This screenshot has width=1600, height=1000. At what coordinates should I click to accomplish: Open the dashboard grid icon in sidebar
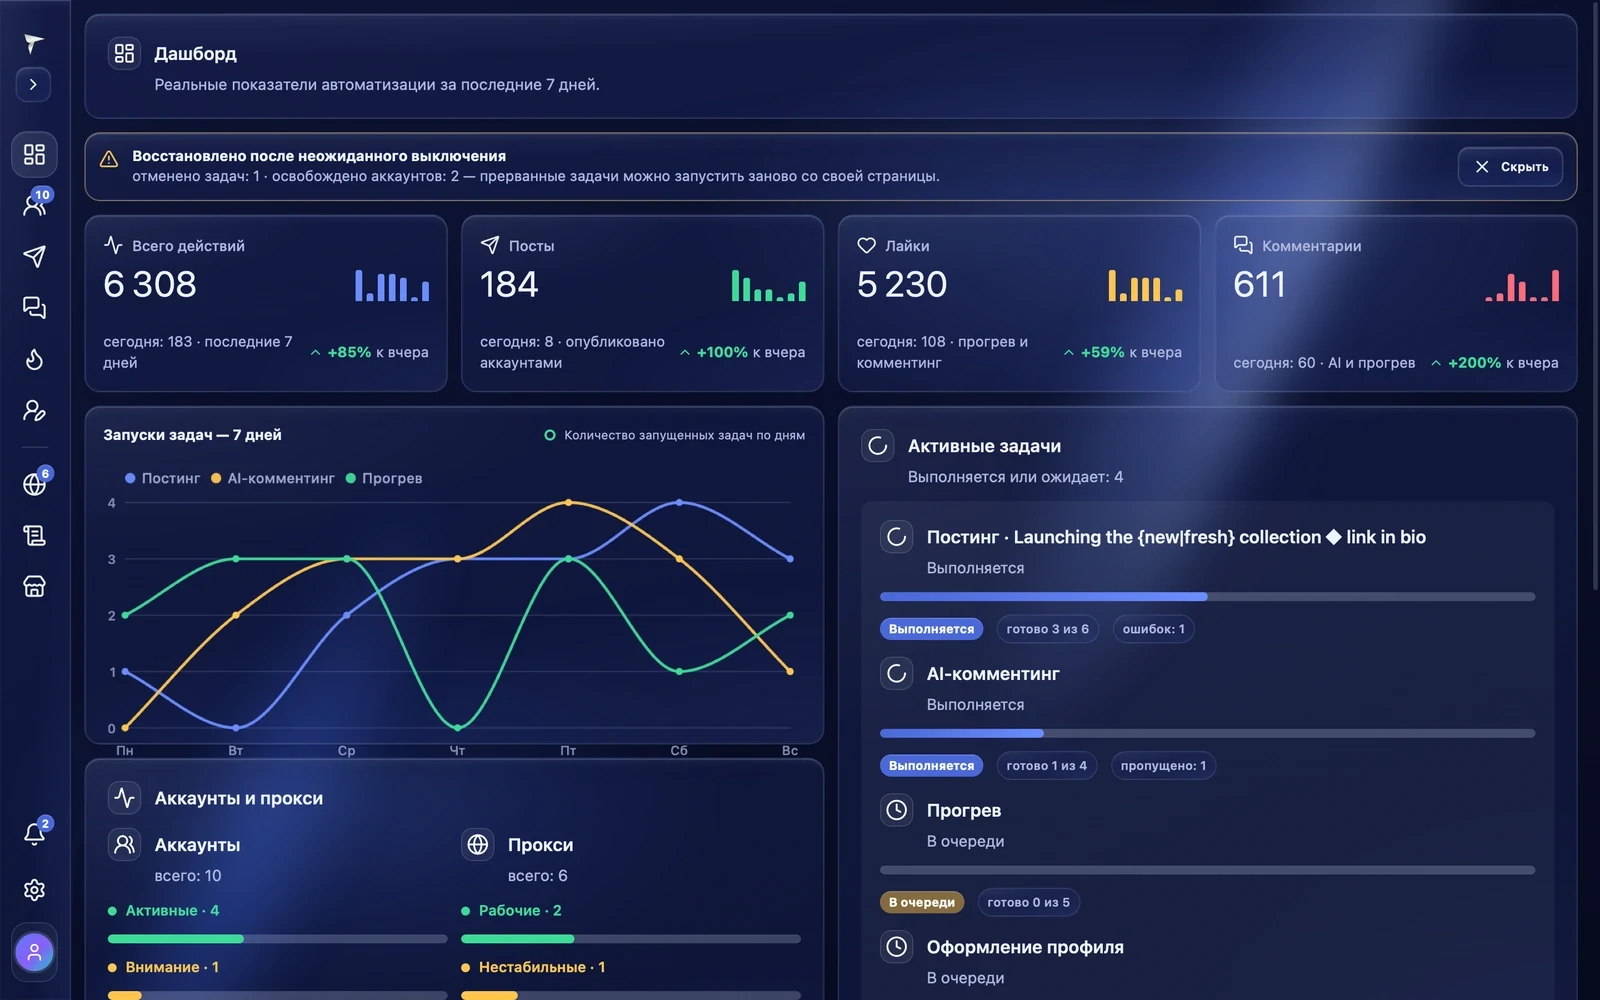[34, 154]
